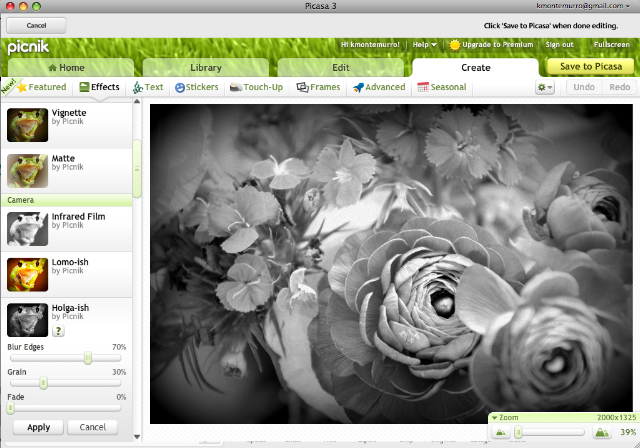Click the 2000x1325 dimensions text
The height and width of the screenshot is (448, 640).
point(616,417)
